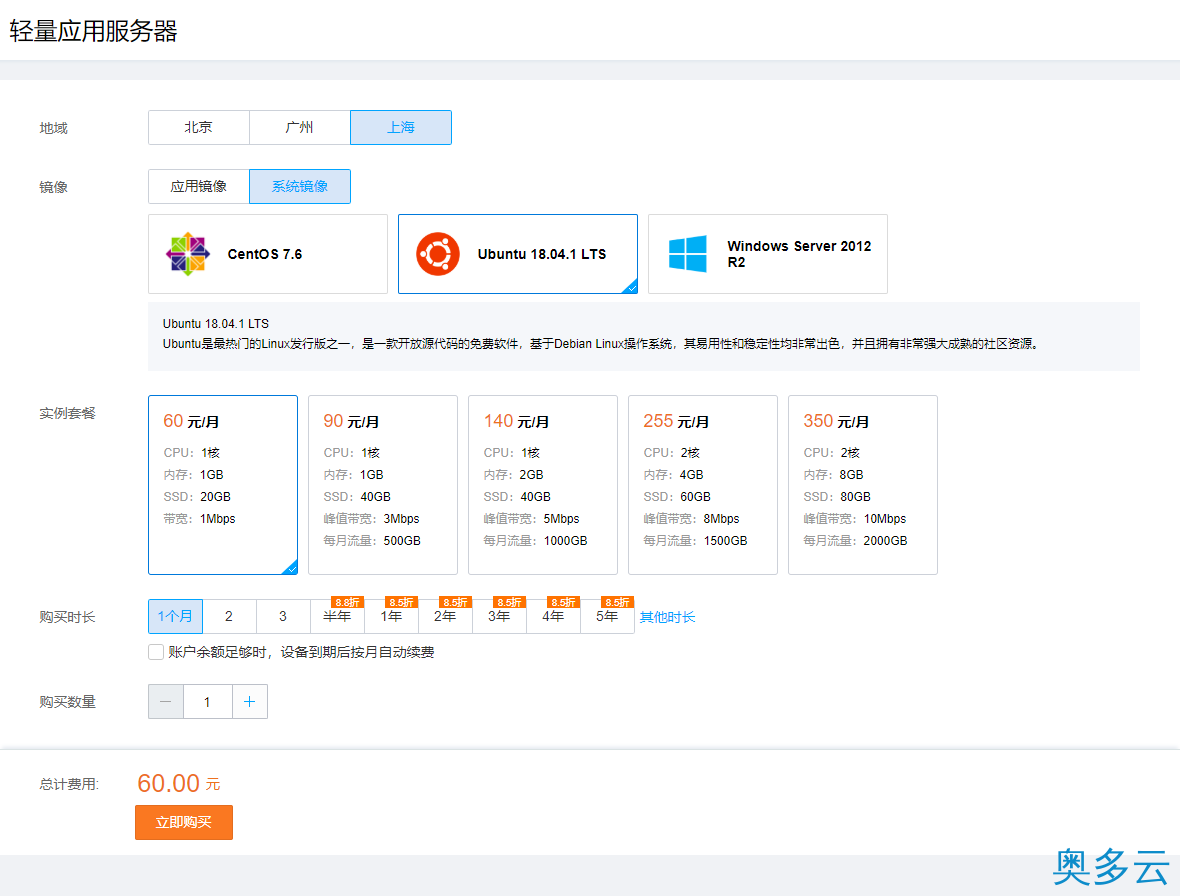
Task: Choose the 1个月 purchase duration
Action: [x=175, y=616]
